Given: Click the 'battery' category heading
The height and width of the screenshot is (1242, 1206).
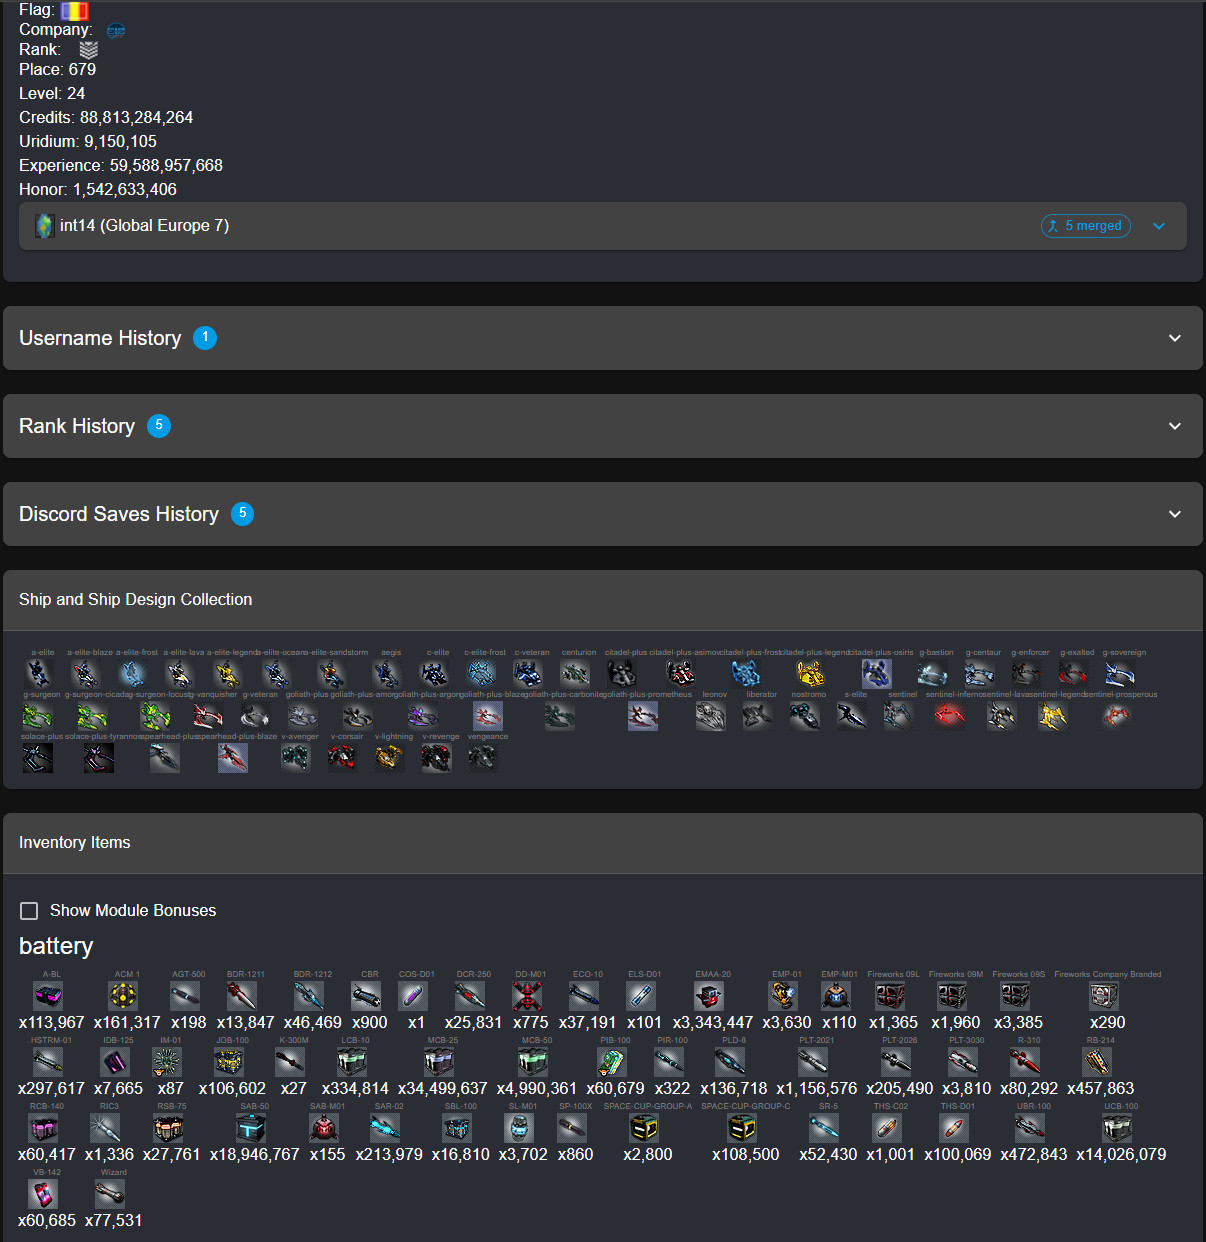Looking at the screenshot, I should 56,946.
